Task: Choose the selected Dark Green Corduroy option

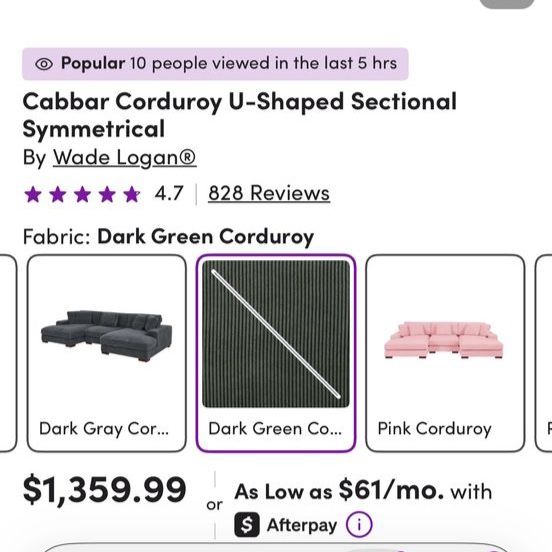Action: pos(276,353)
